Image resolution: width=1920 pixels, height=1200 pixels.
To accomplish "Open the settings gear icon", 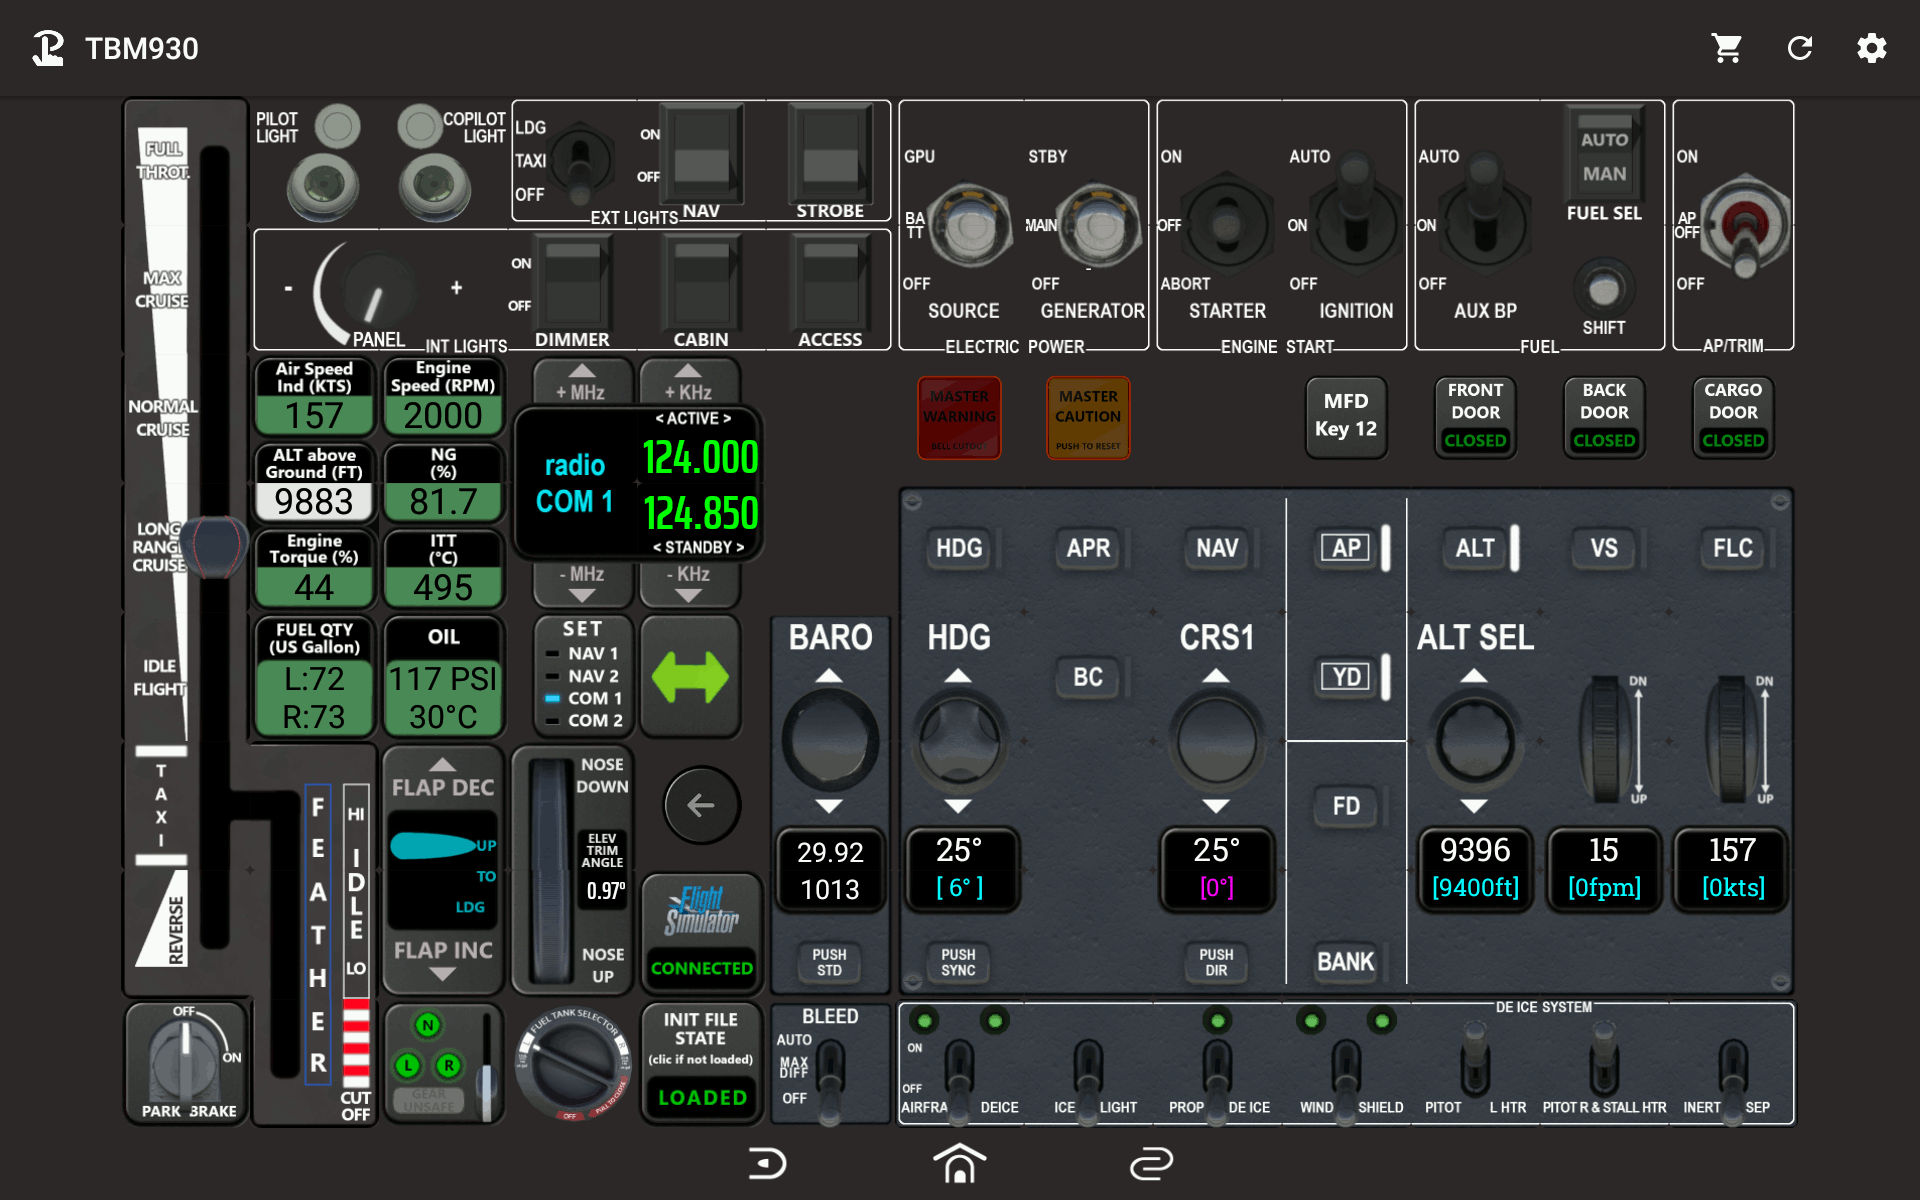I will [1871, 48].
